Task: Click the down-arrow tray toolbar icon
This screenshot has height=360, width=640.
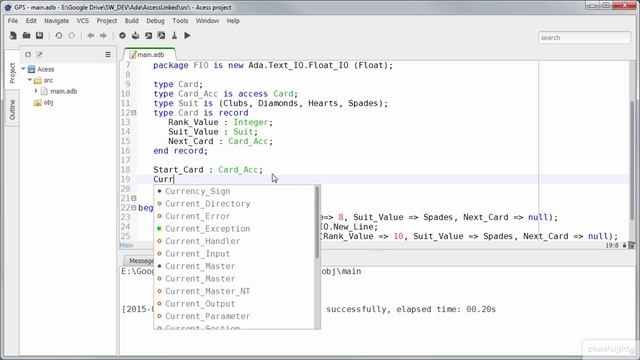Action: pos(136,36)
